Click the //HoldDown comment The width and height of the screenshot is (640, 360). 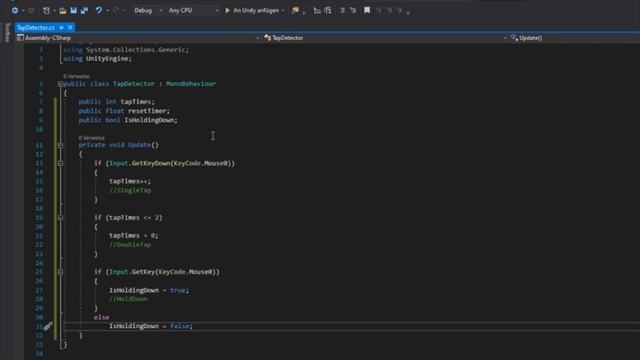128,299
